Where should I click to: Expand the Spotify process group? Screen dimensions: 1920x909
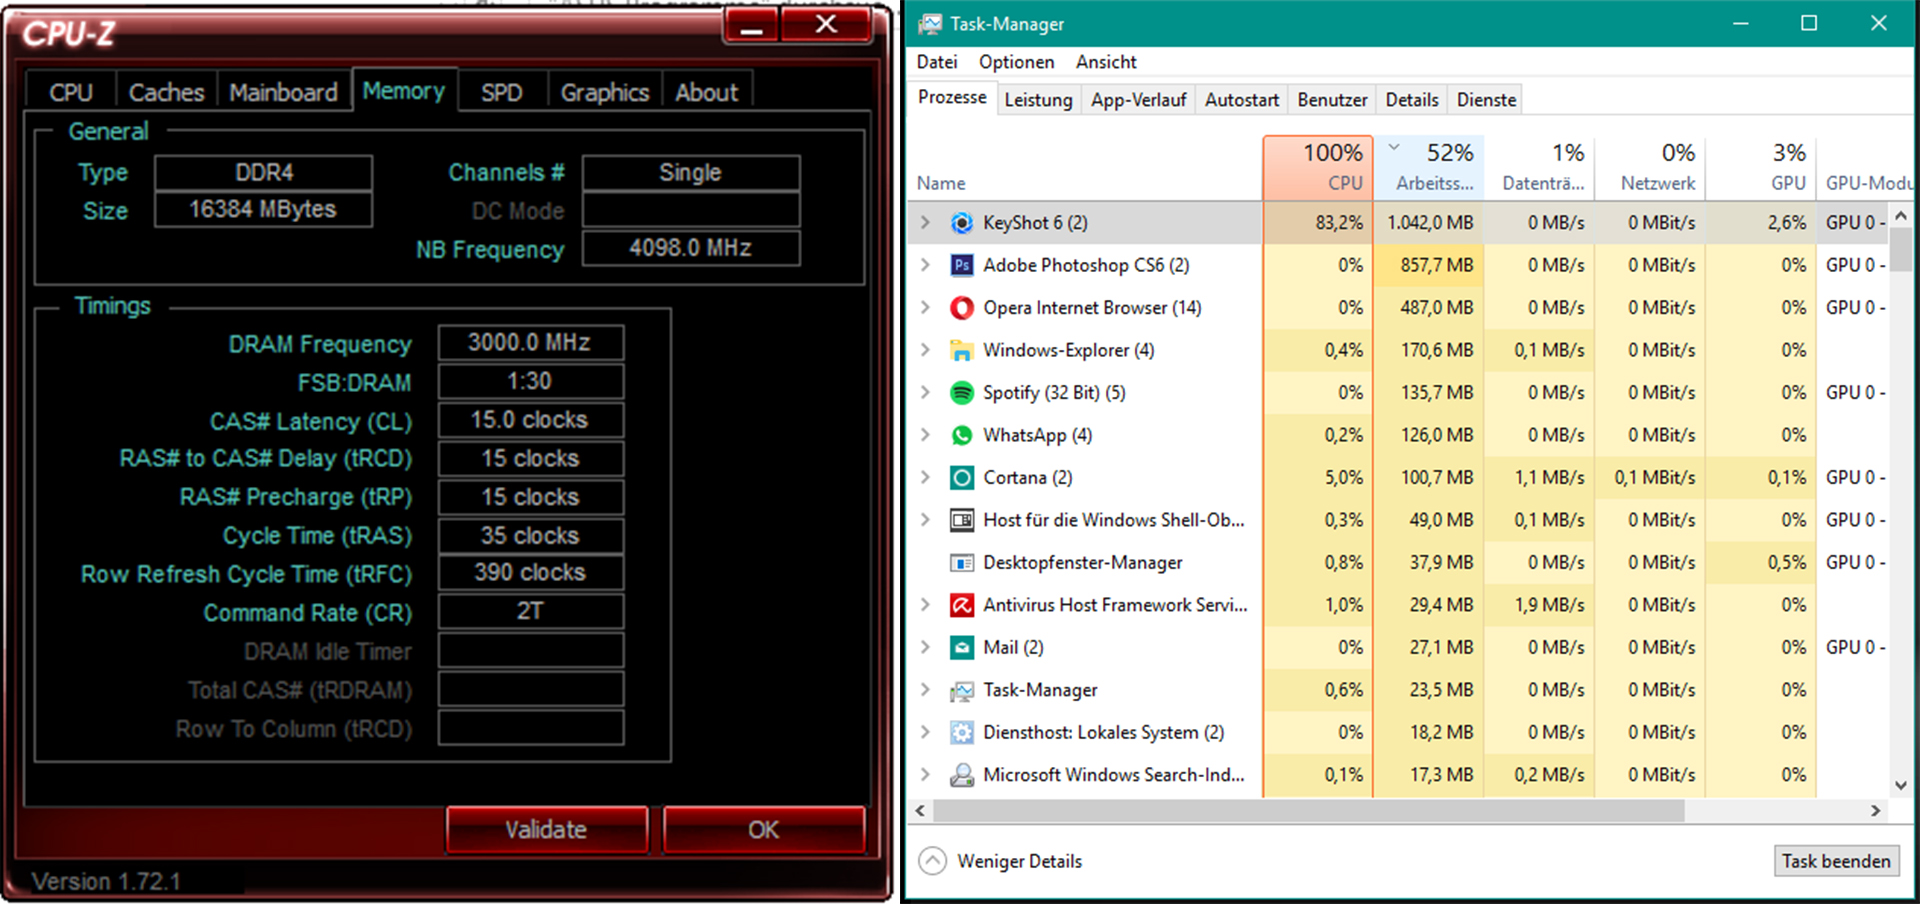pos(925,393)
